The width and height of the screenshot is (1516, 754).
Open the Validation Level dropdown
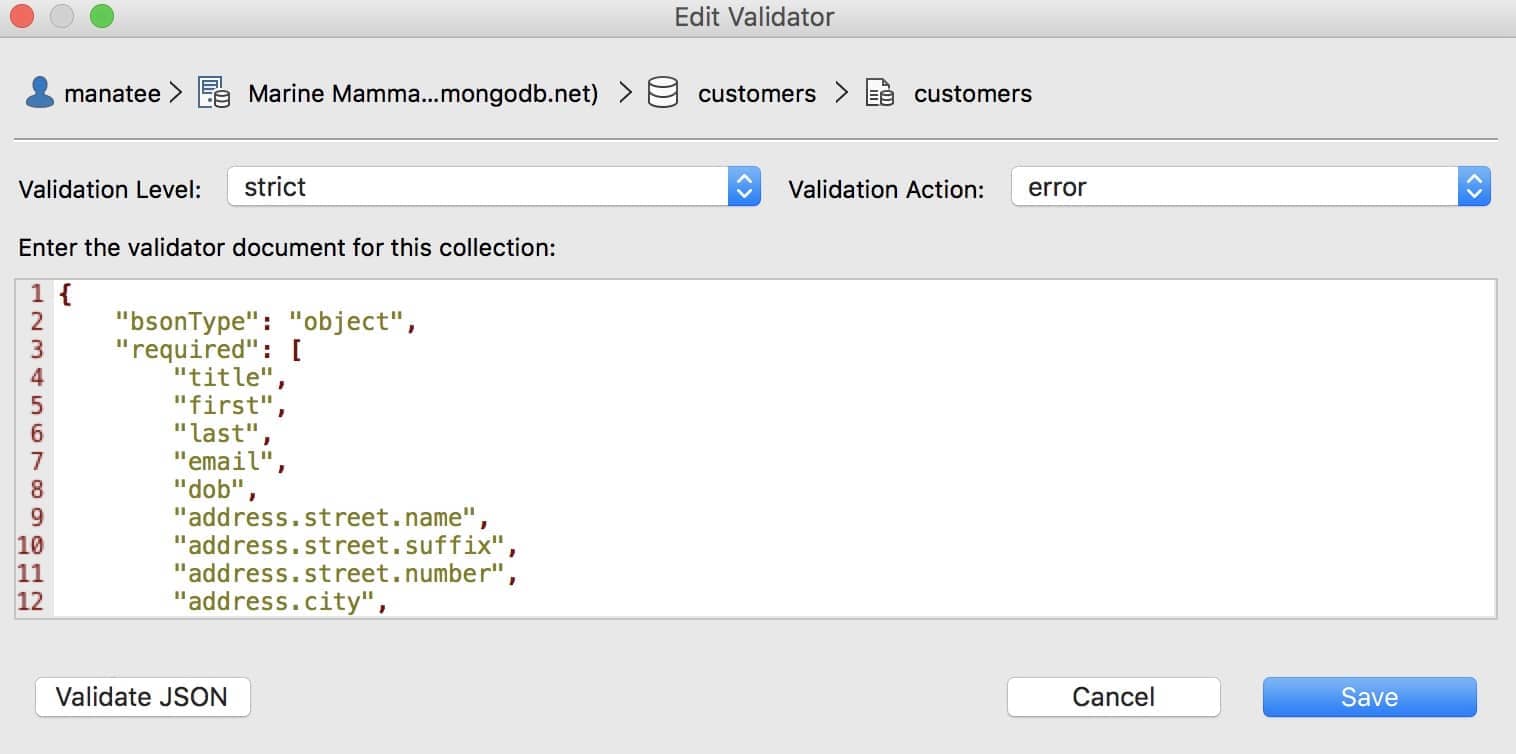pyautogui.click(x=494, y=187)
